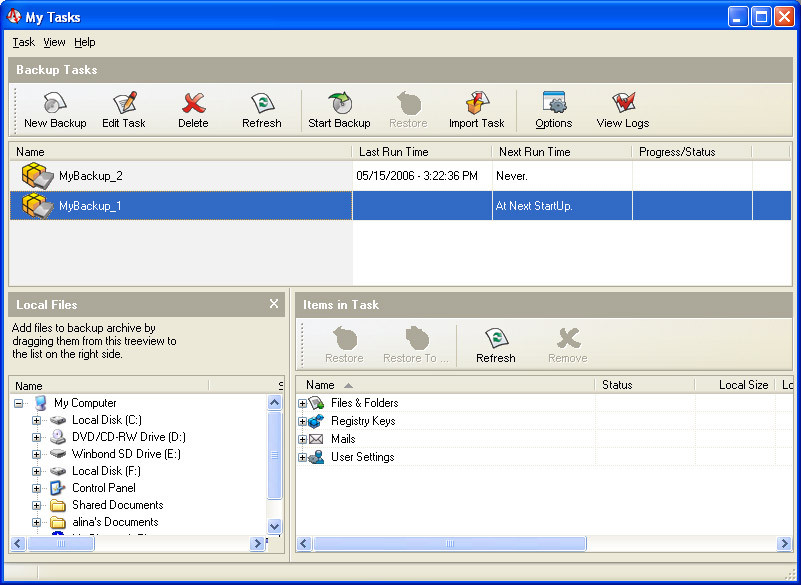The width and height of the screenshot is (801, 585).
Task: Click the Start Backup icon
Action: [340, 103]
